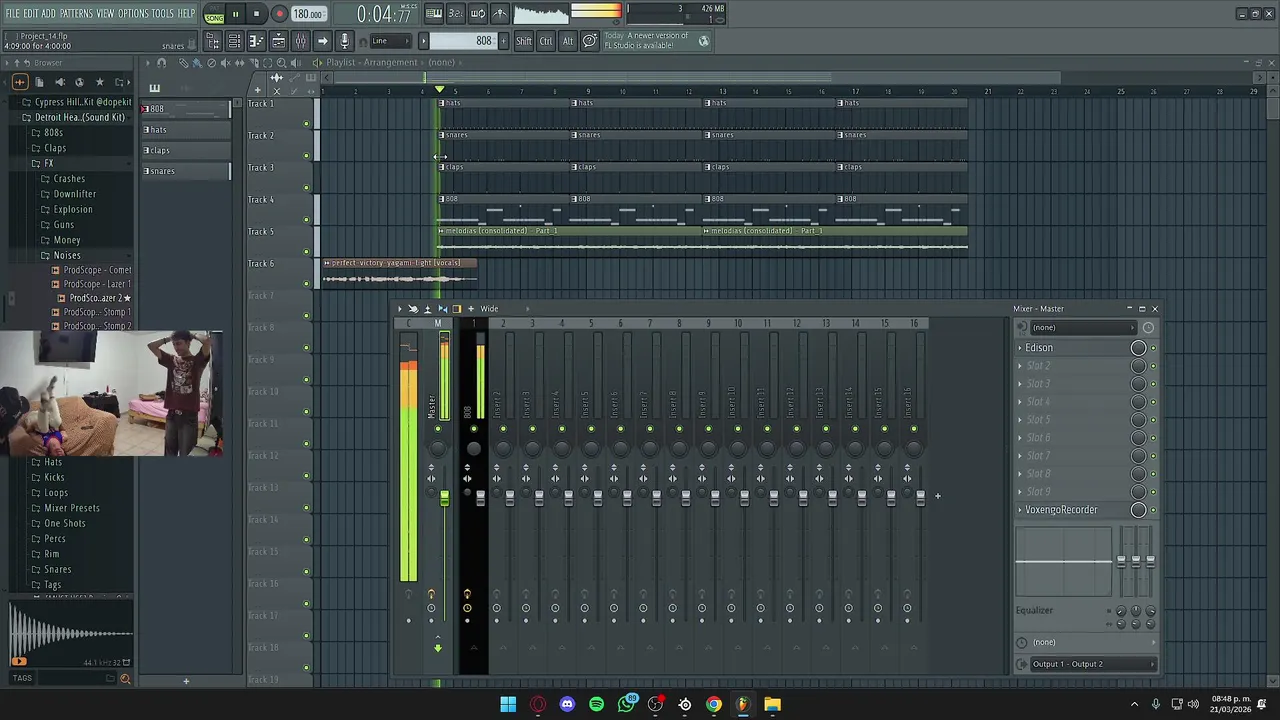Click the perfect_victory vocals audio clip
Screen dimensions: 1280x720
[399, 273]
